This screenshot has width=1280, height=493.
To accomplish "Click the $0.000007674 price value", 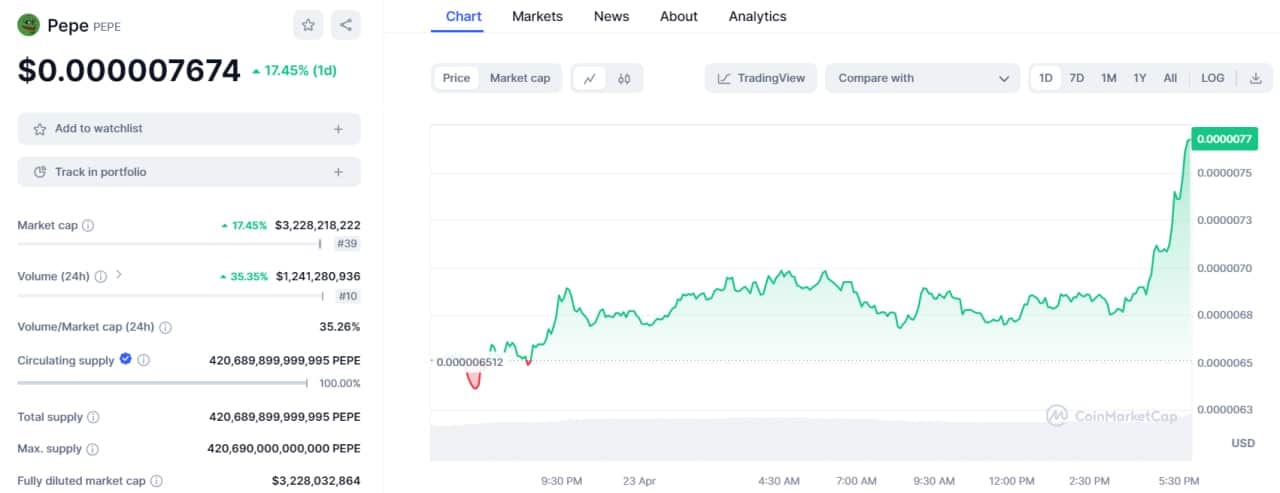I will tap(129, 71).
